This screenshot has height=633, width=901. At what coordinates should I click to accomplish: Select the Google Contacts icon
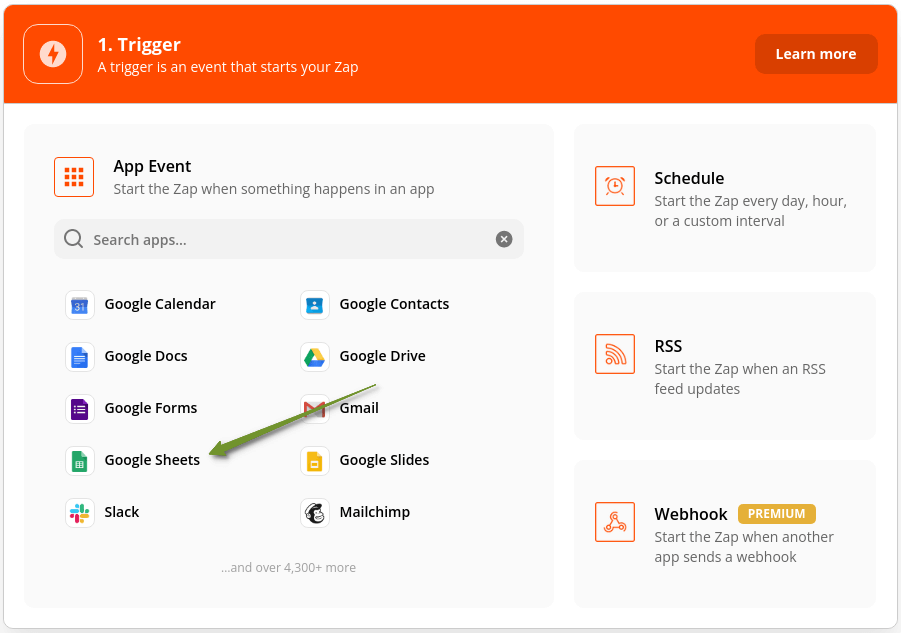coord(314,304)
